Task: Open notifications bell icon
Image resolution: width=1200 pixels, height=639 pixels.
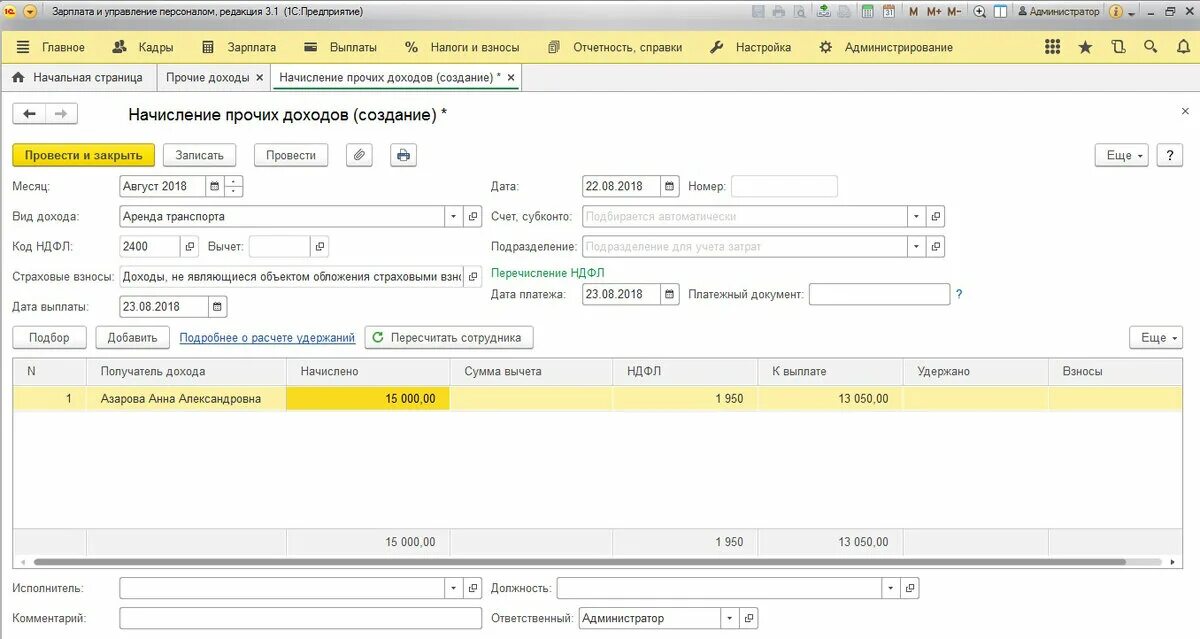Action: point(1183,47)
